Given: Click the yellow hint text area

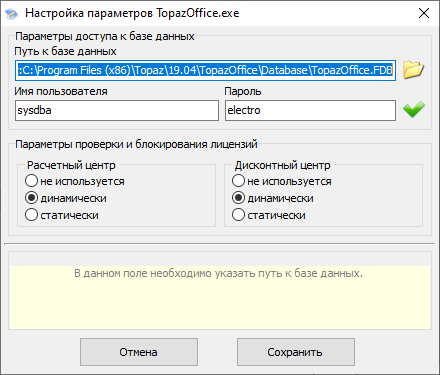Looking at the screenshot, I should pyautogui.click(x=220, y=297).
